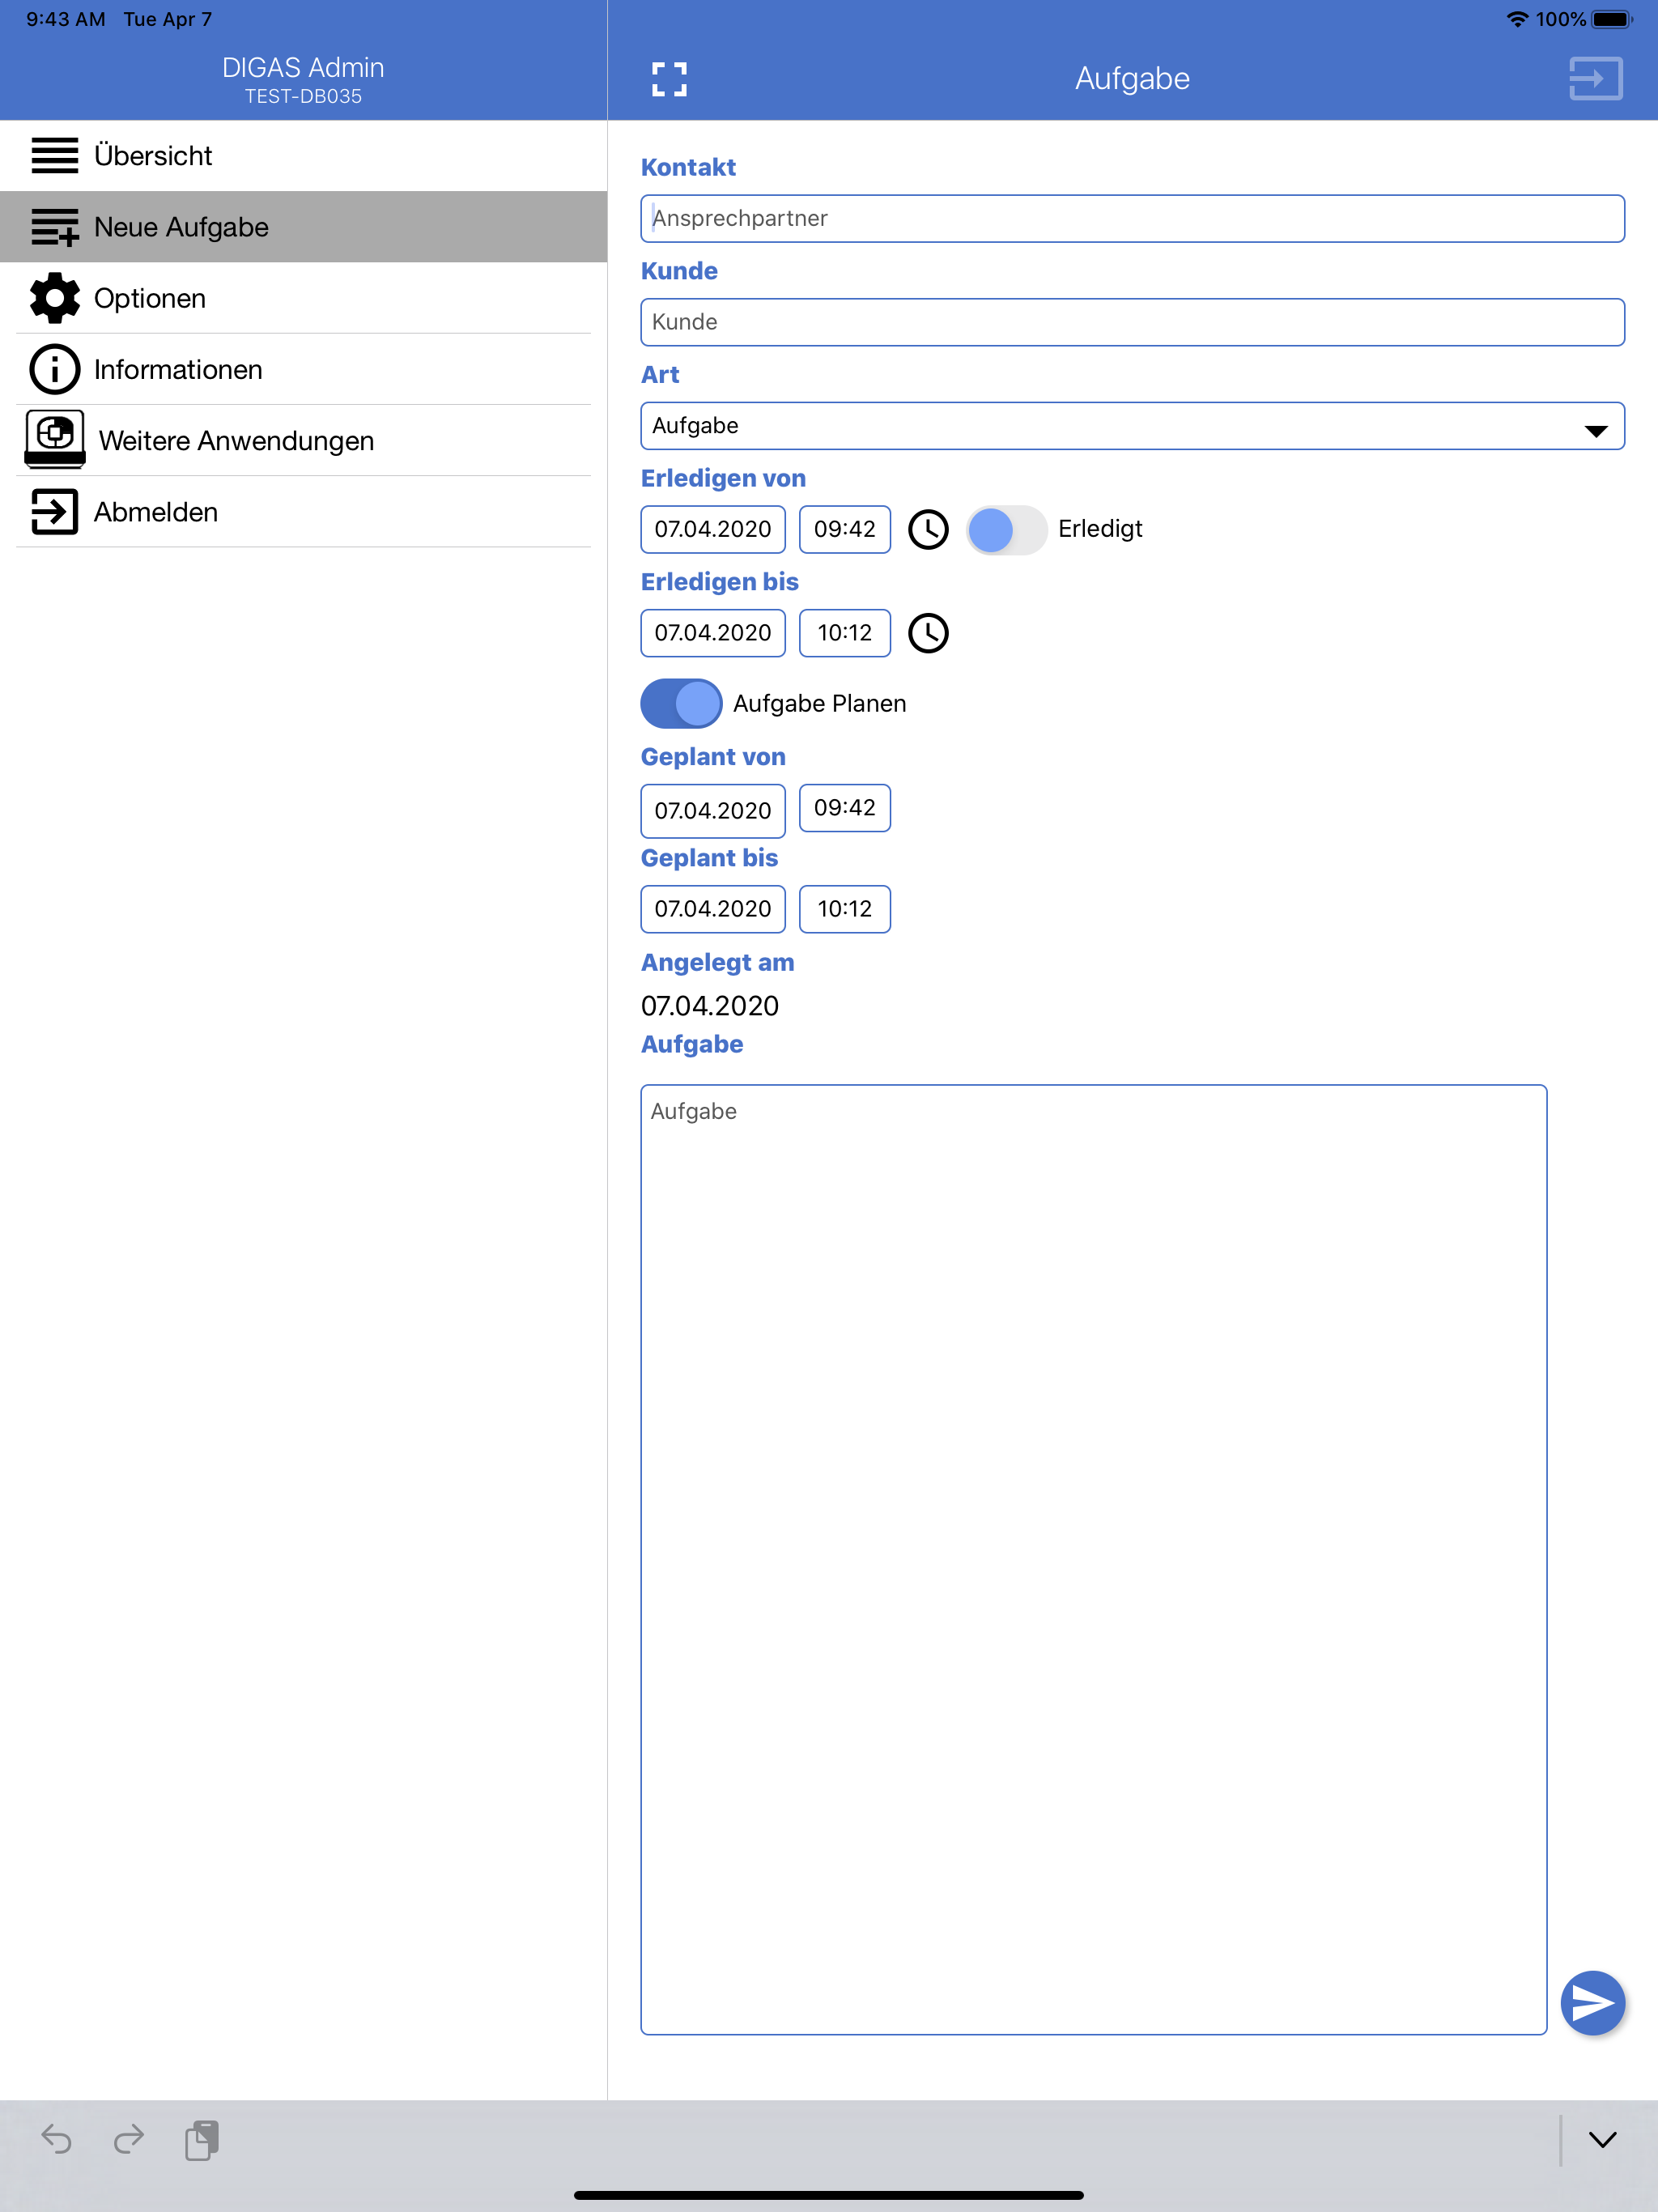
Task: Select the Geplant von time 09:42
Action: pyautogui.click(x=845, y=808)
